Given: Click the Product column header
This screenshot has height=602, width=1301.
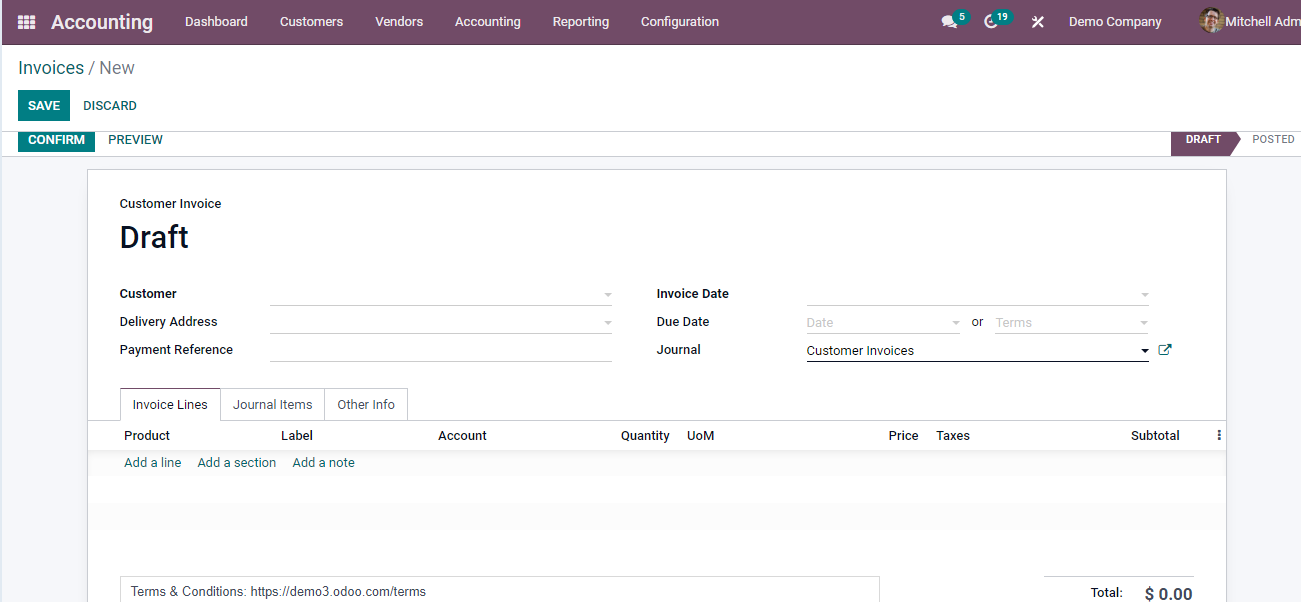Looking at the screenshot, I should 147,436.
